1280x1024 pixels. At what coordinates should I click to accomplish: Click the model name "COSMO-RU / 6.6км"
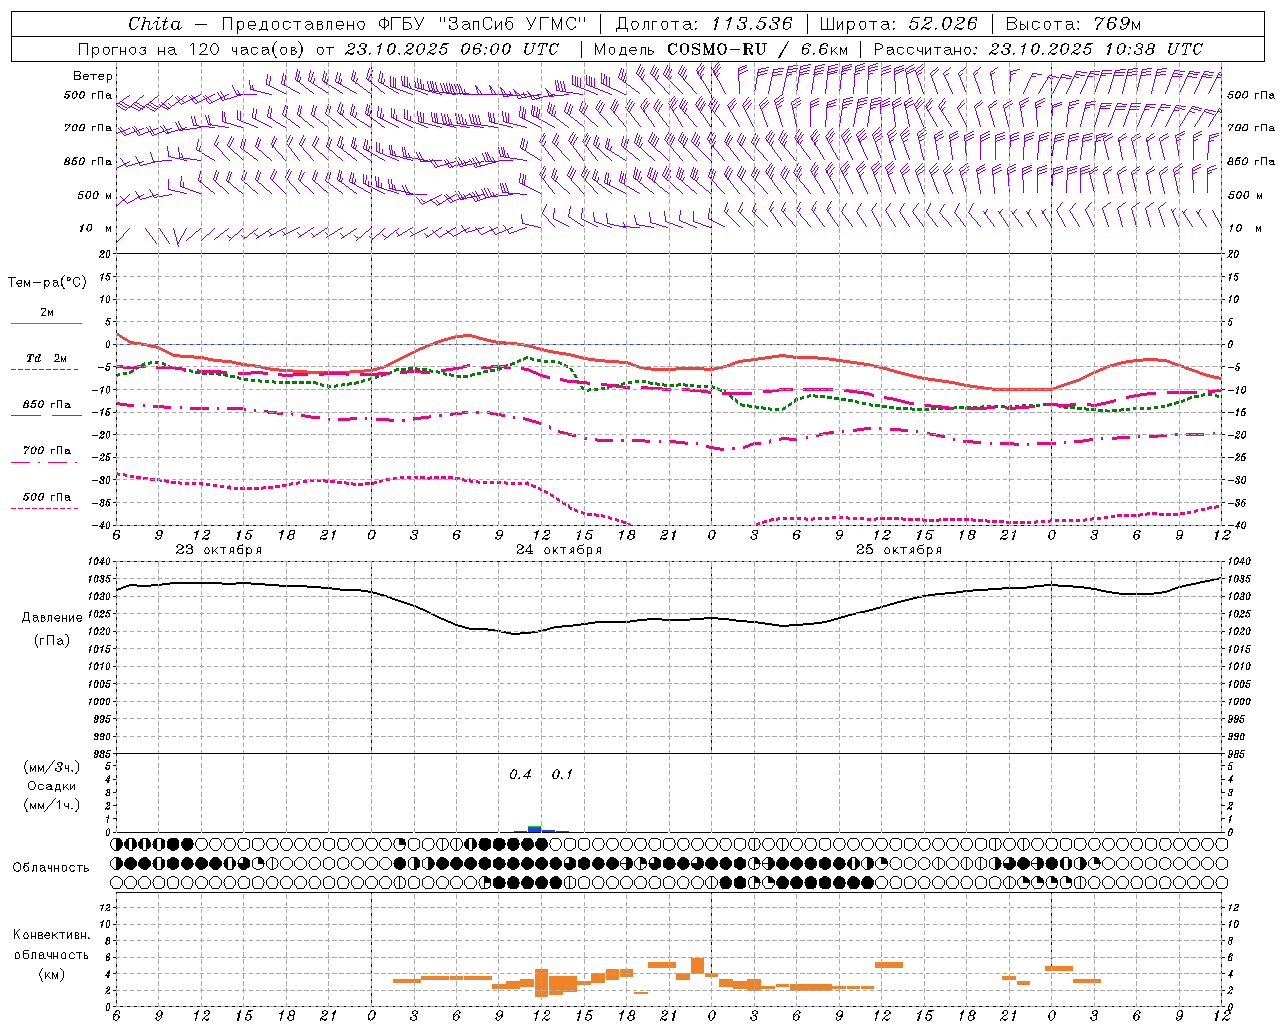tap(757, 49)
